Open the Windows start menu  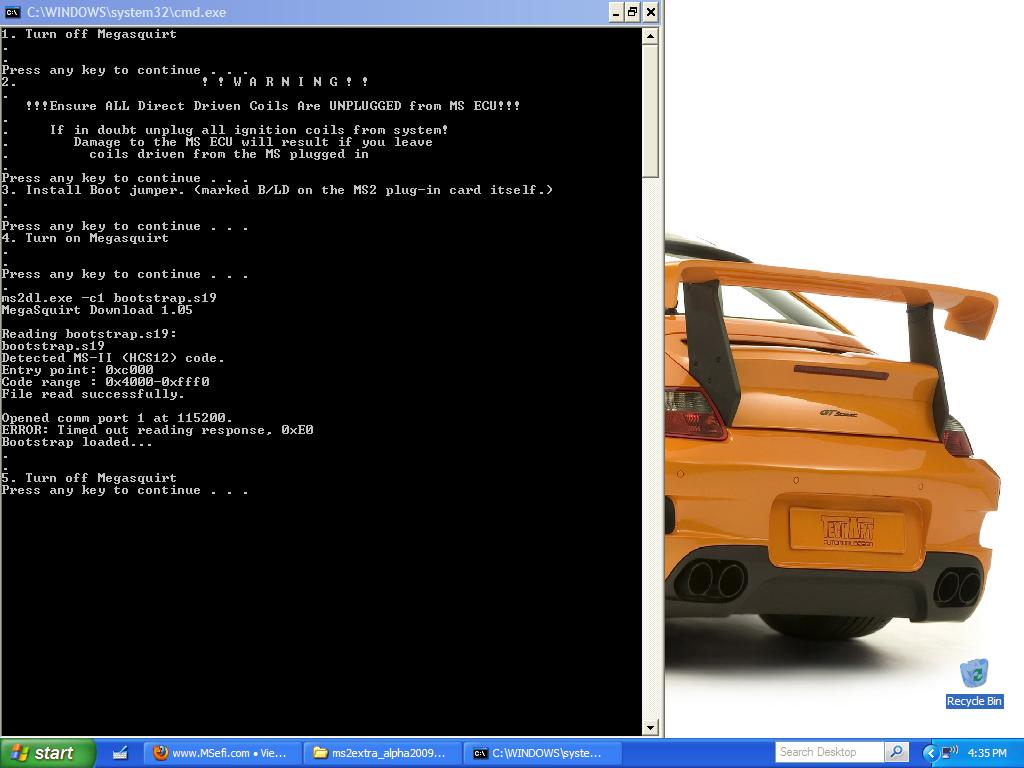[47, 753]
